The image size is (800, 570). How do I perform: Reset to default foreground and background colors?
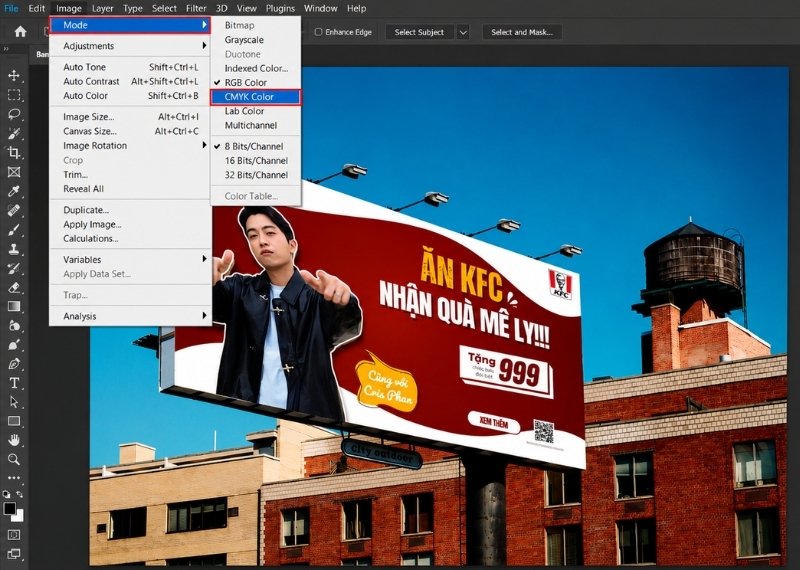(x=6, y=494)
